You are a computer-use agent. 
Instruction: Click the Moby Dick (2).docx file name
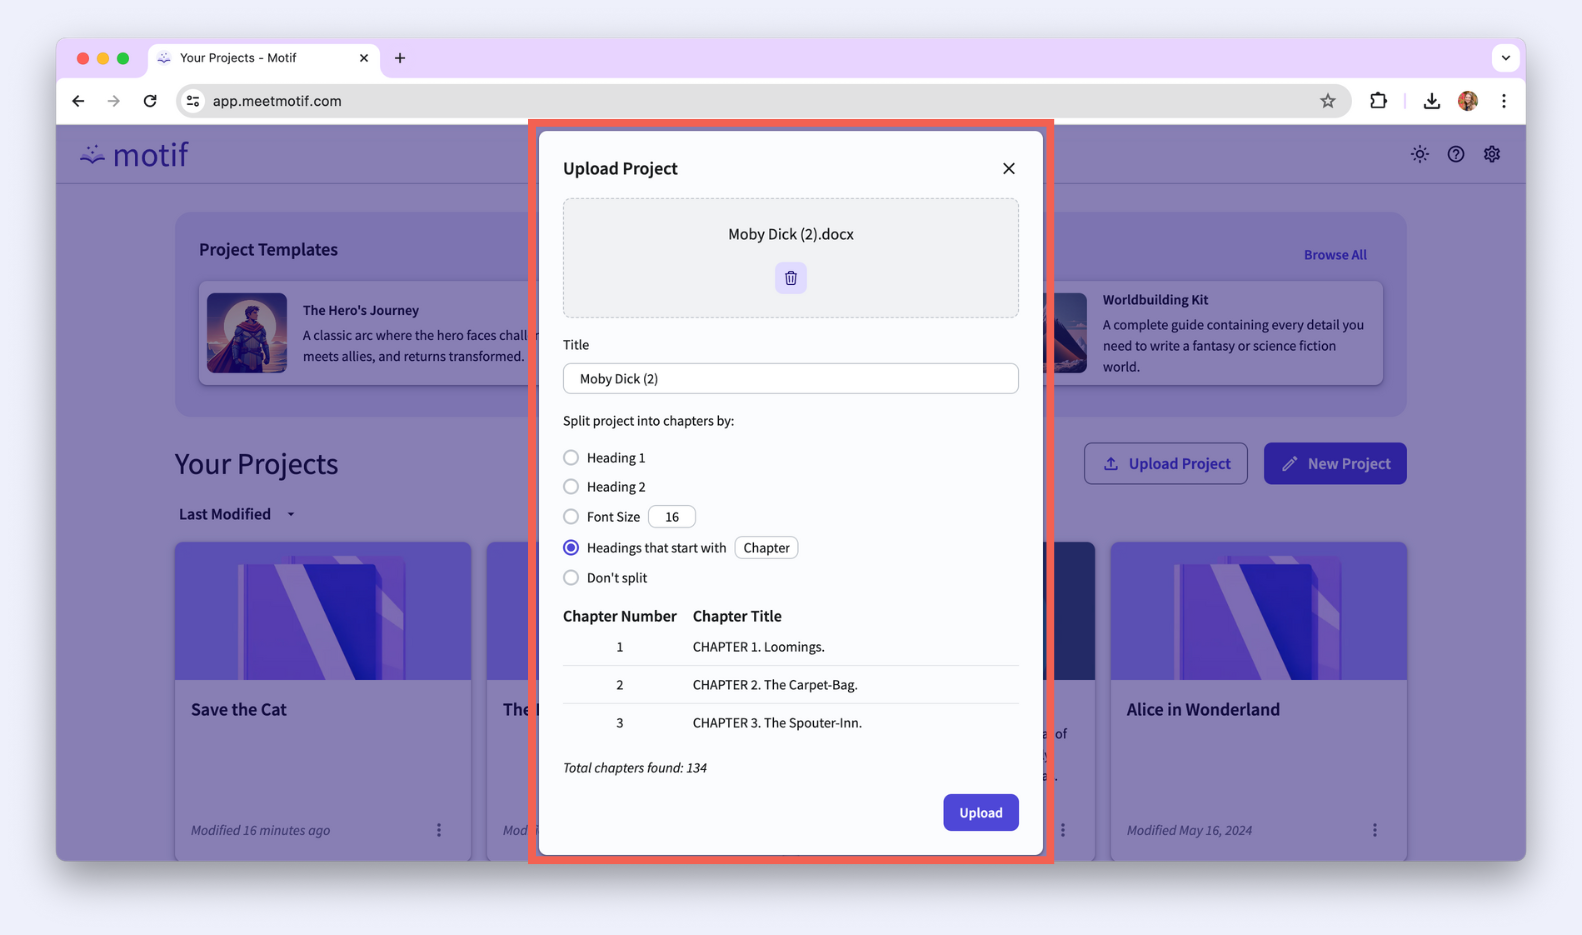coord(790,234)
